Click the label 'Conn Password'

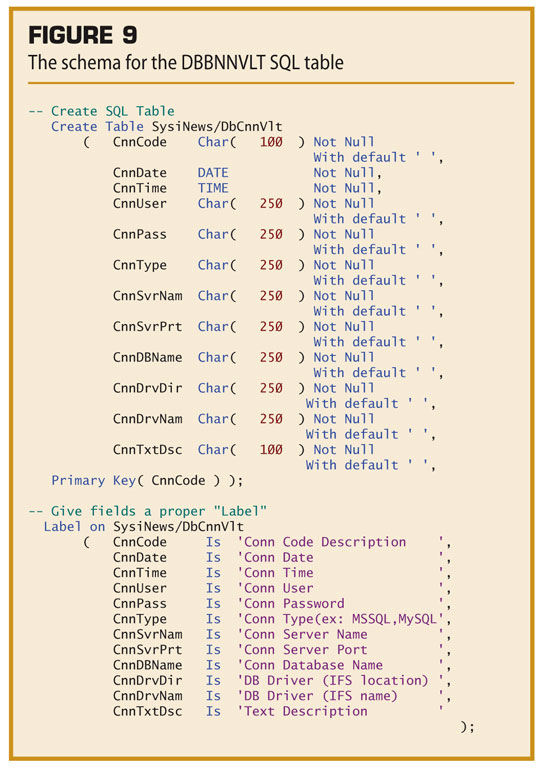tap(294, 604)
